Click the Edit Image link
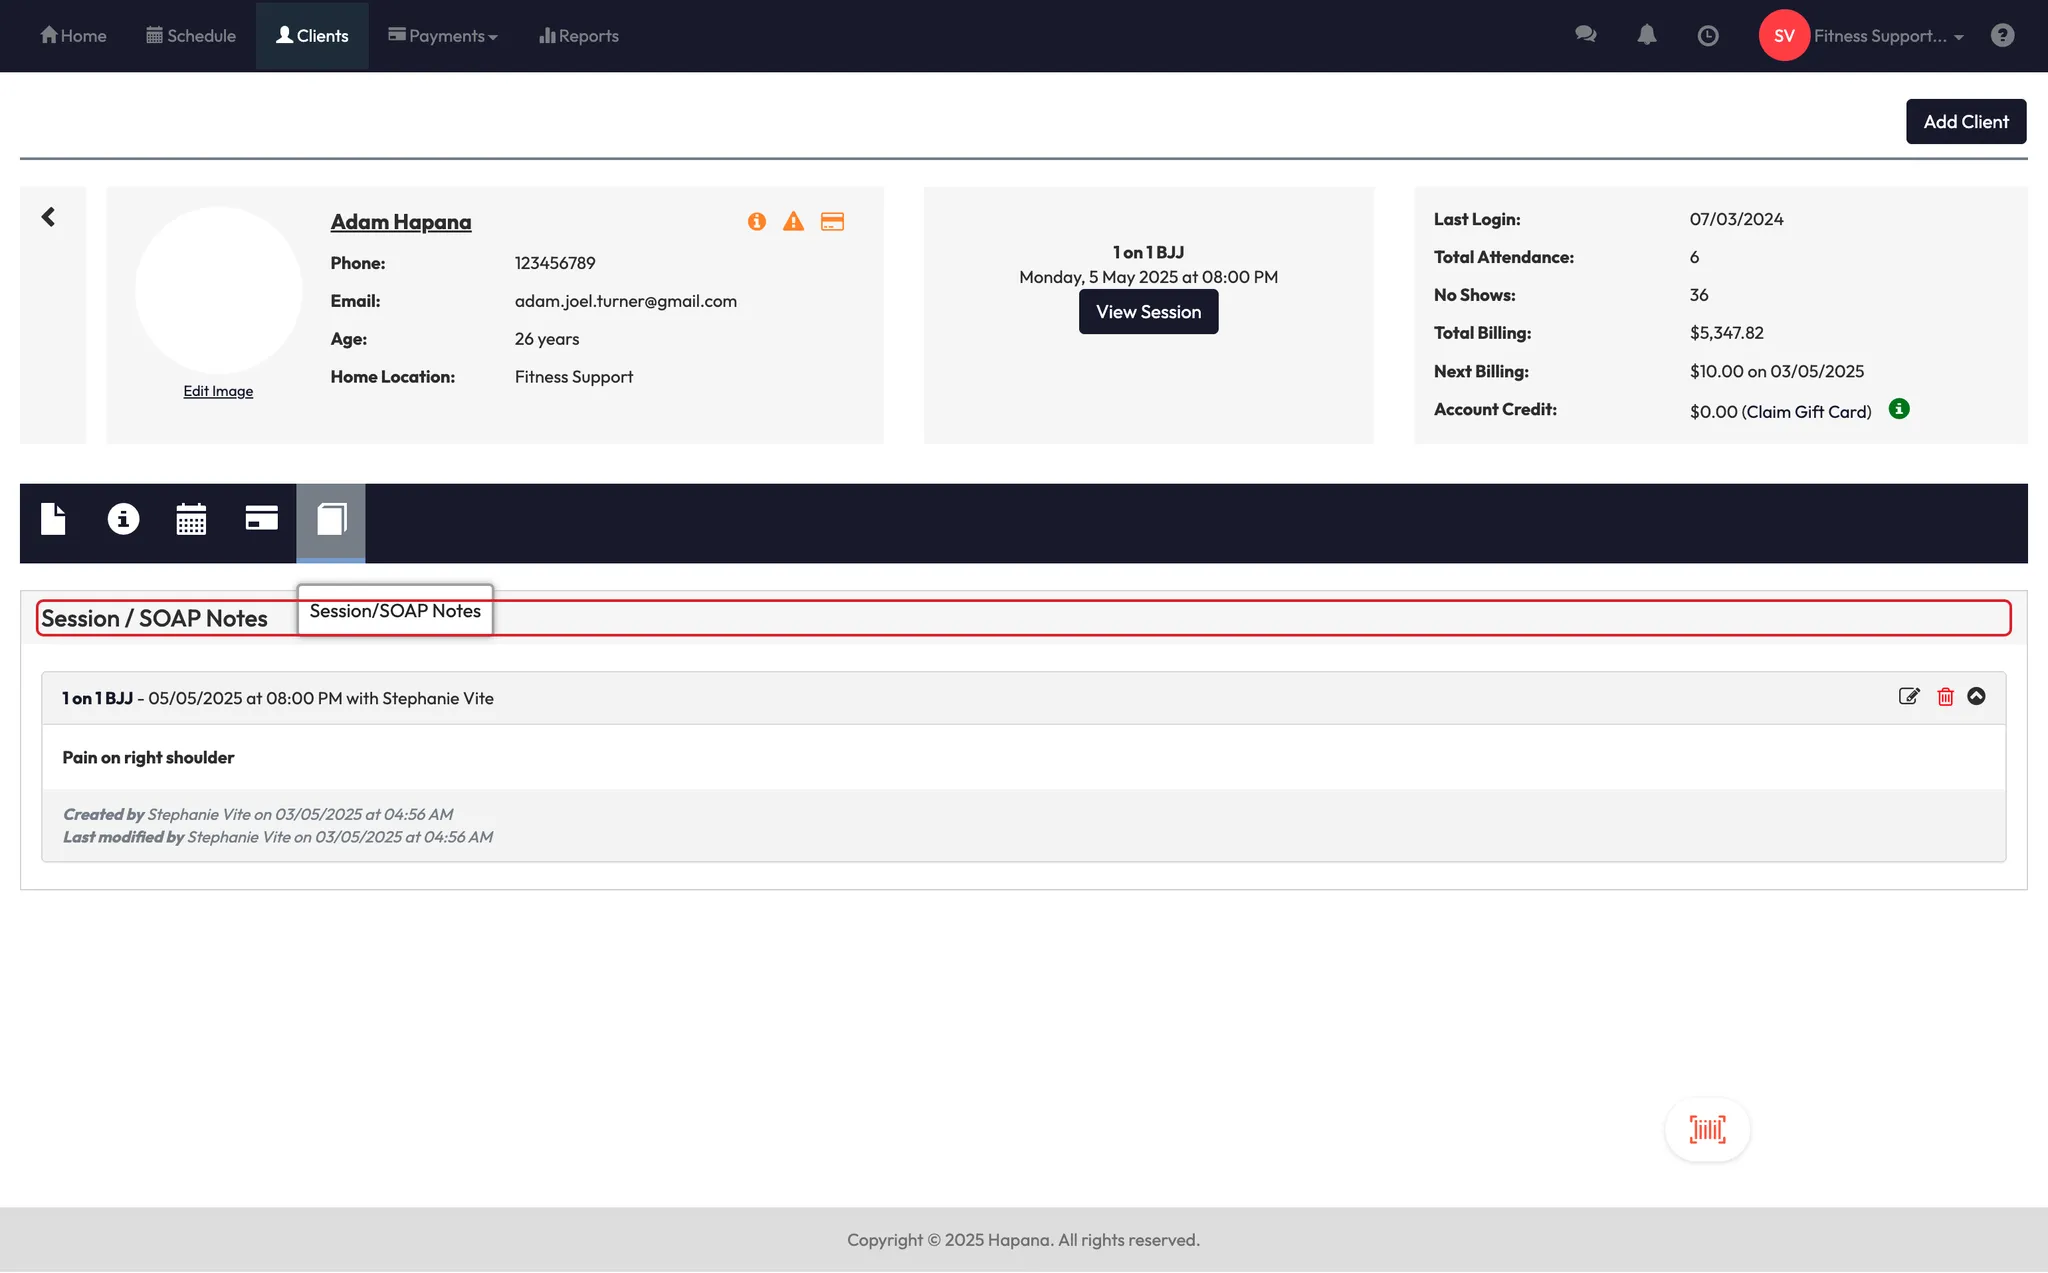This screenshot has width=2048, height=1273. tap(218, 391)
